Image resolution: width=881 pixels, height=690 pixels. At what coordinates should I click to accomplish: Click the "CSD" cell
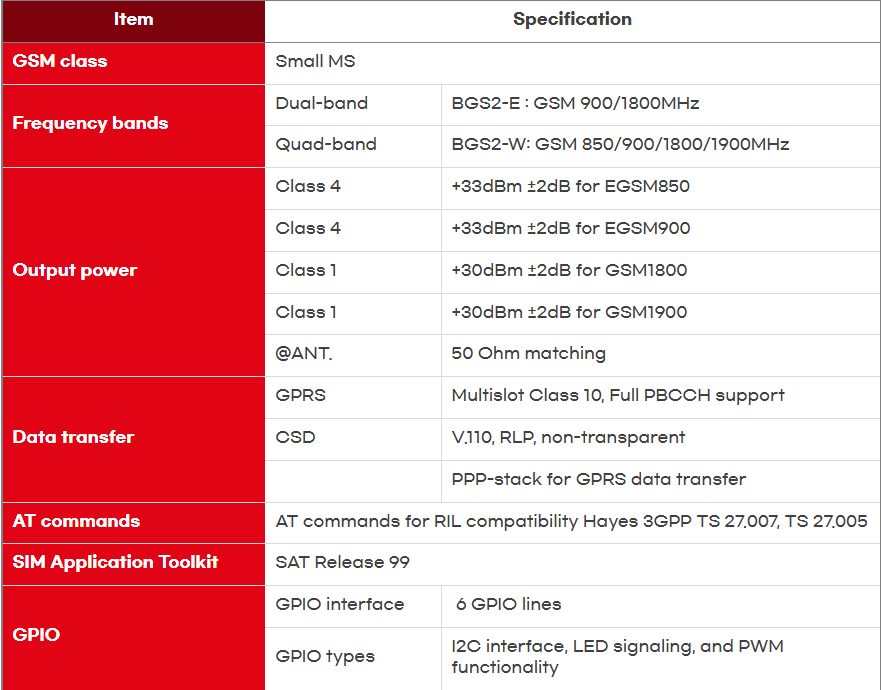click(x=292, y=437)
